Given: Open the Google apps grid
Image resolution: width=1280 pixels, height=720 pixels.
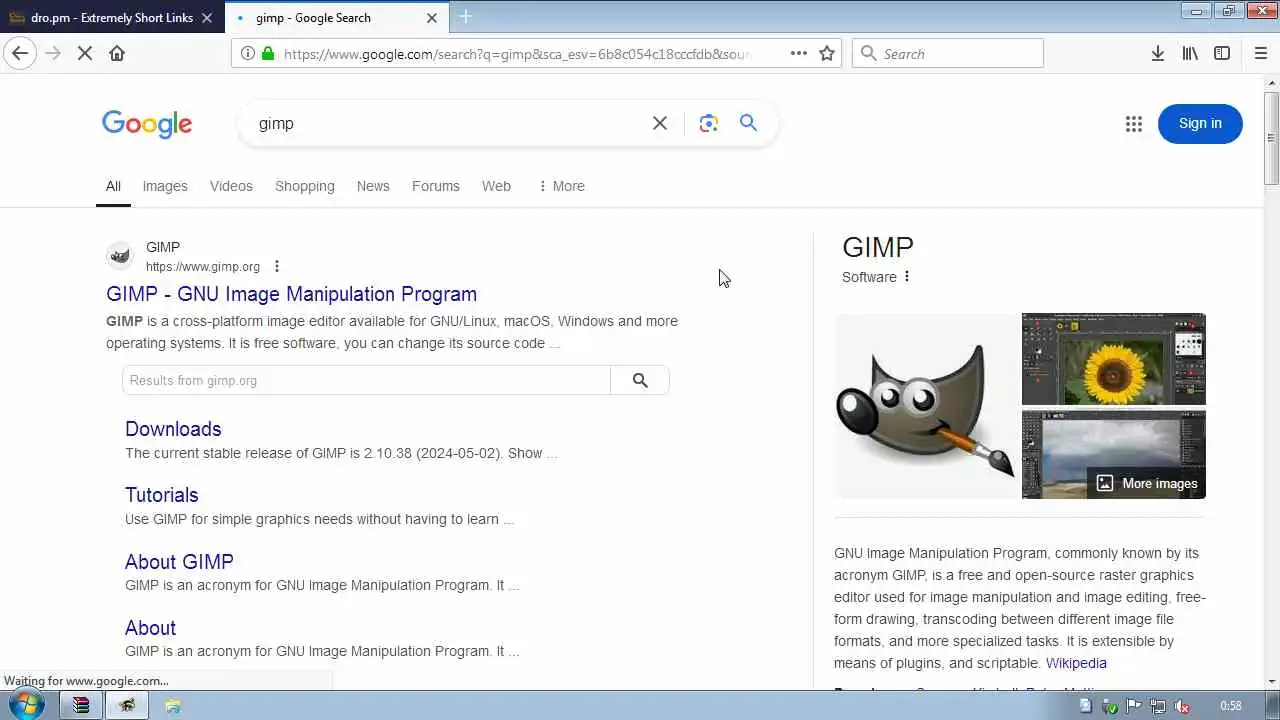Looking at the screenshot, I should coord(1133,124).
